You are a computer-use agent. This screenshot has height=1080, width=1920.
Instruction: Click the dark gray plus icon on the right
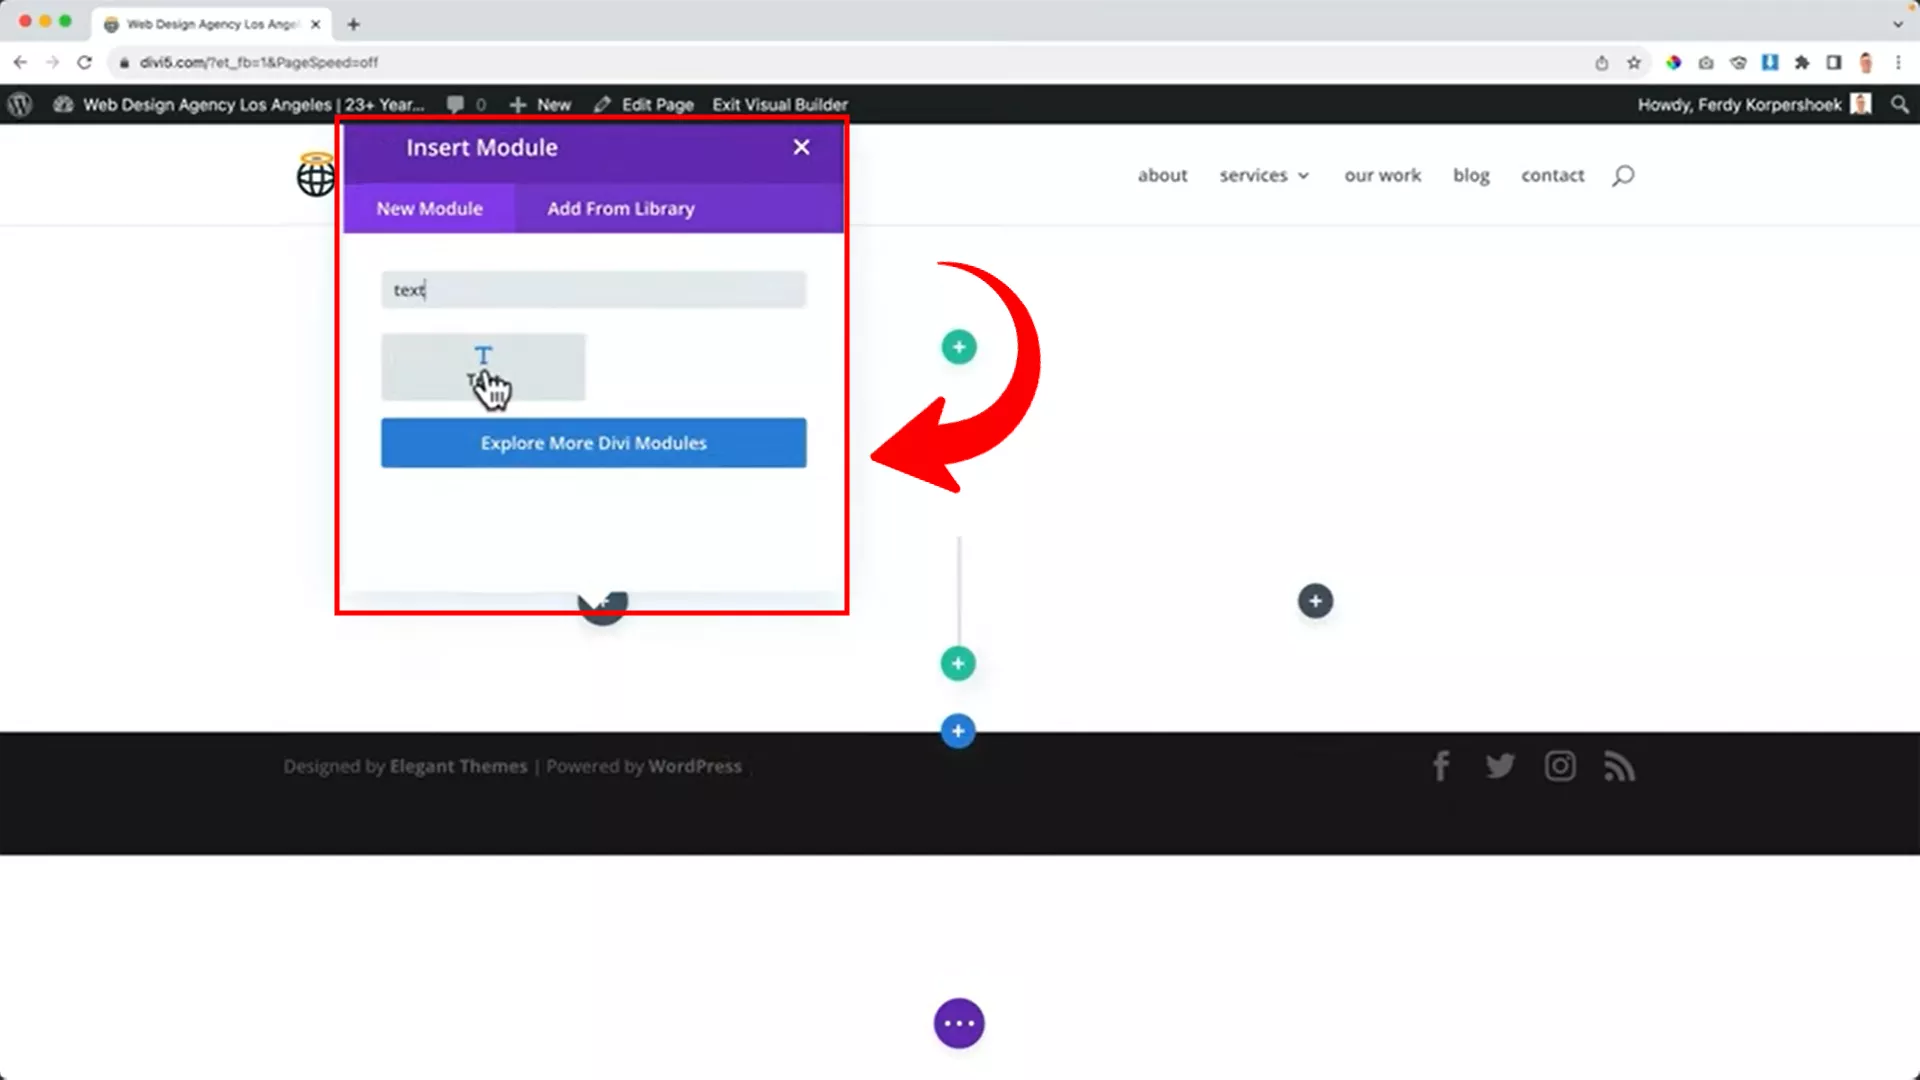[1315, 601]
